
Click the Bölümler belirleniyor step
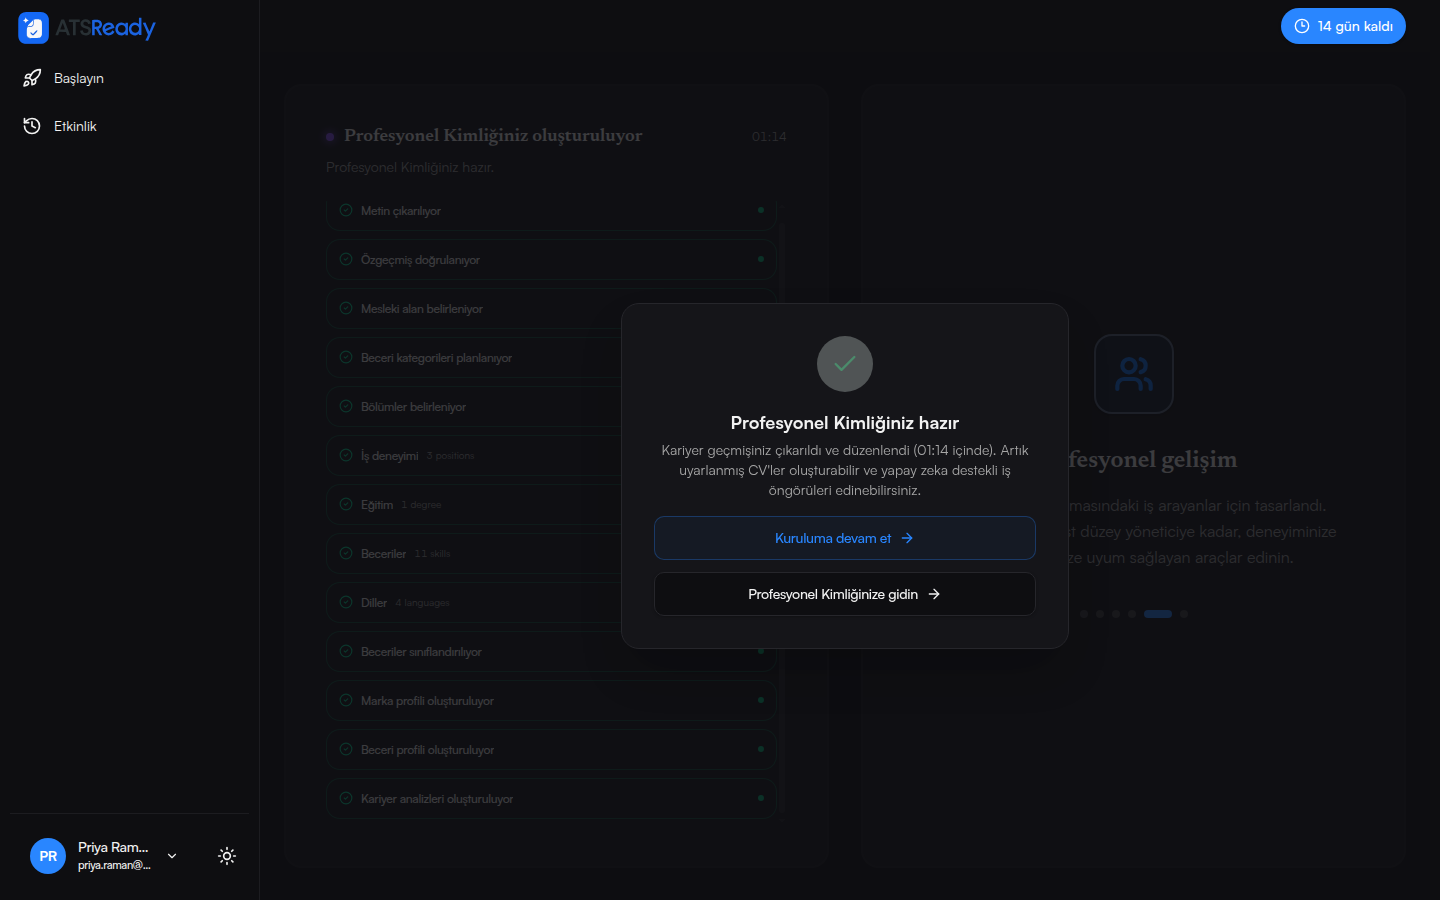[x=551, y=407]
